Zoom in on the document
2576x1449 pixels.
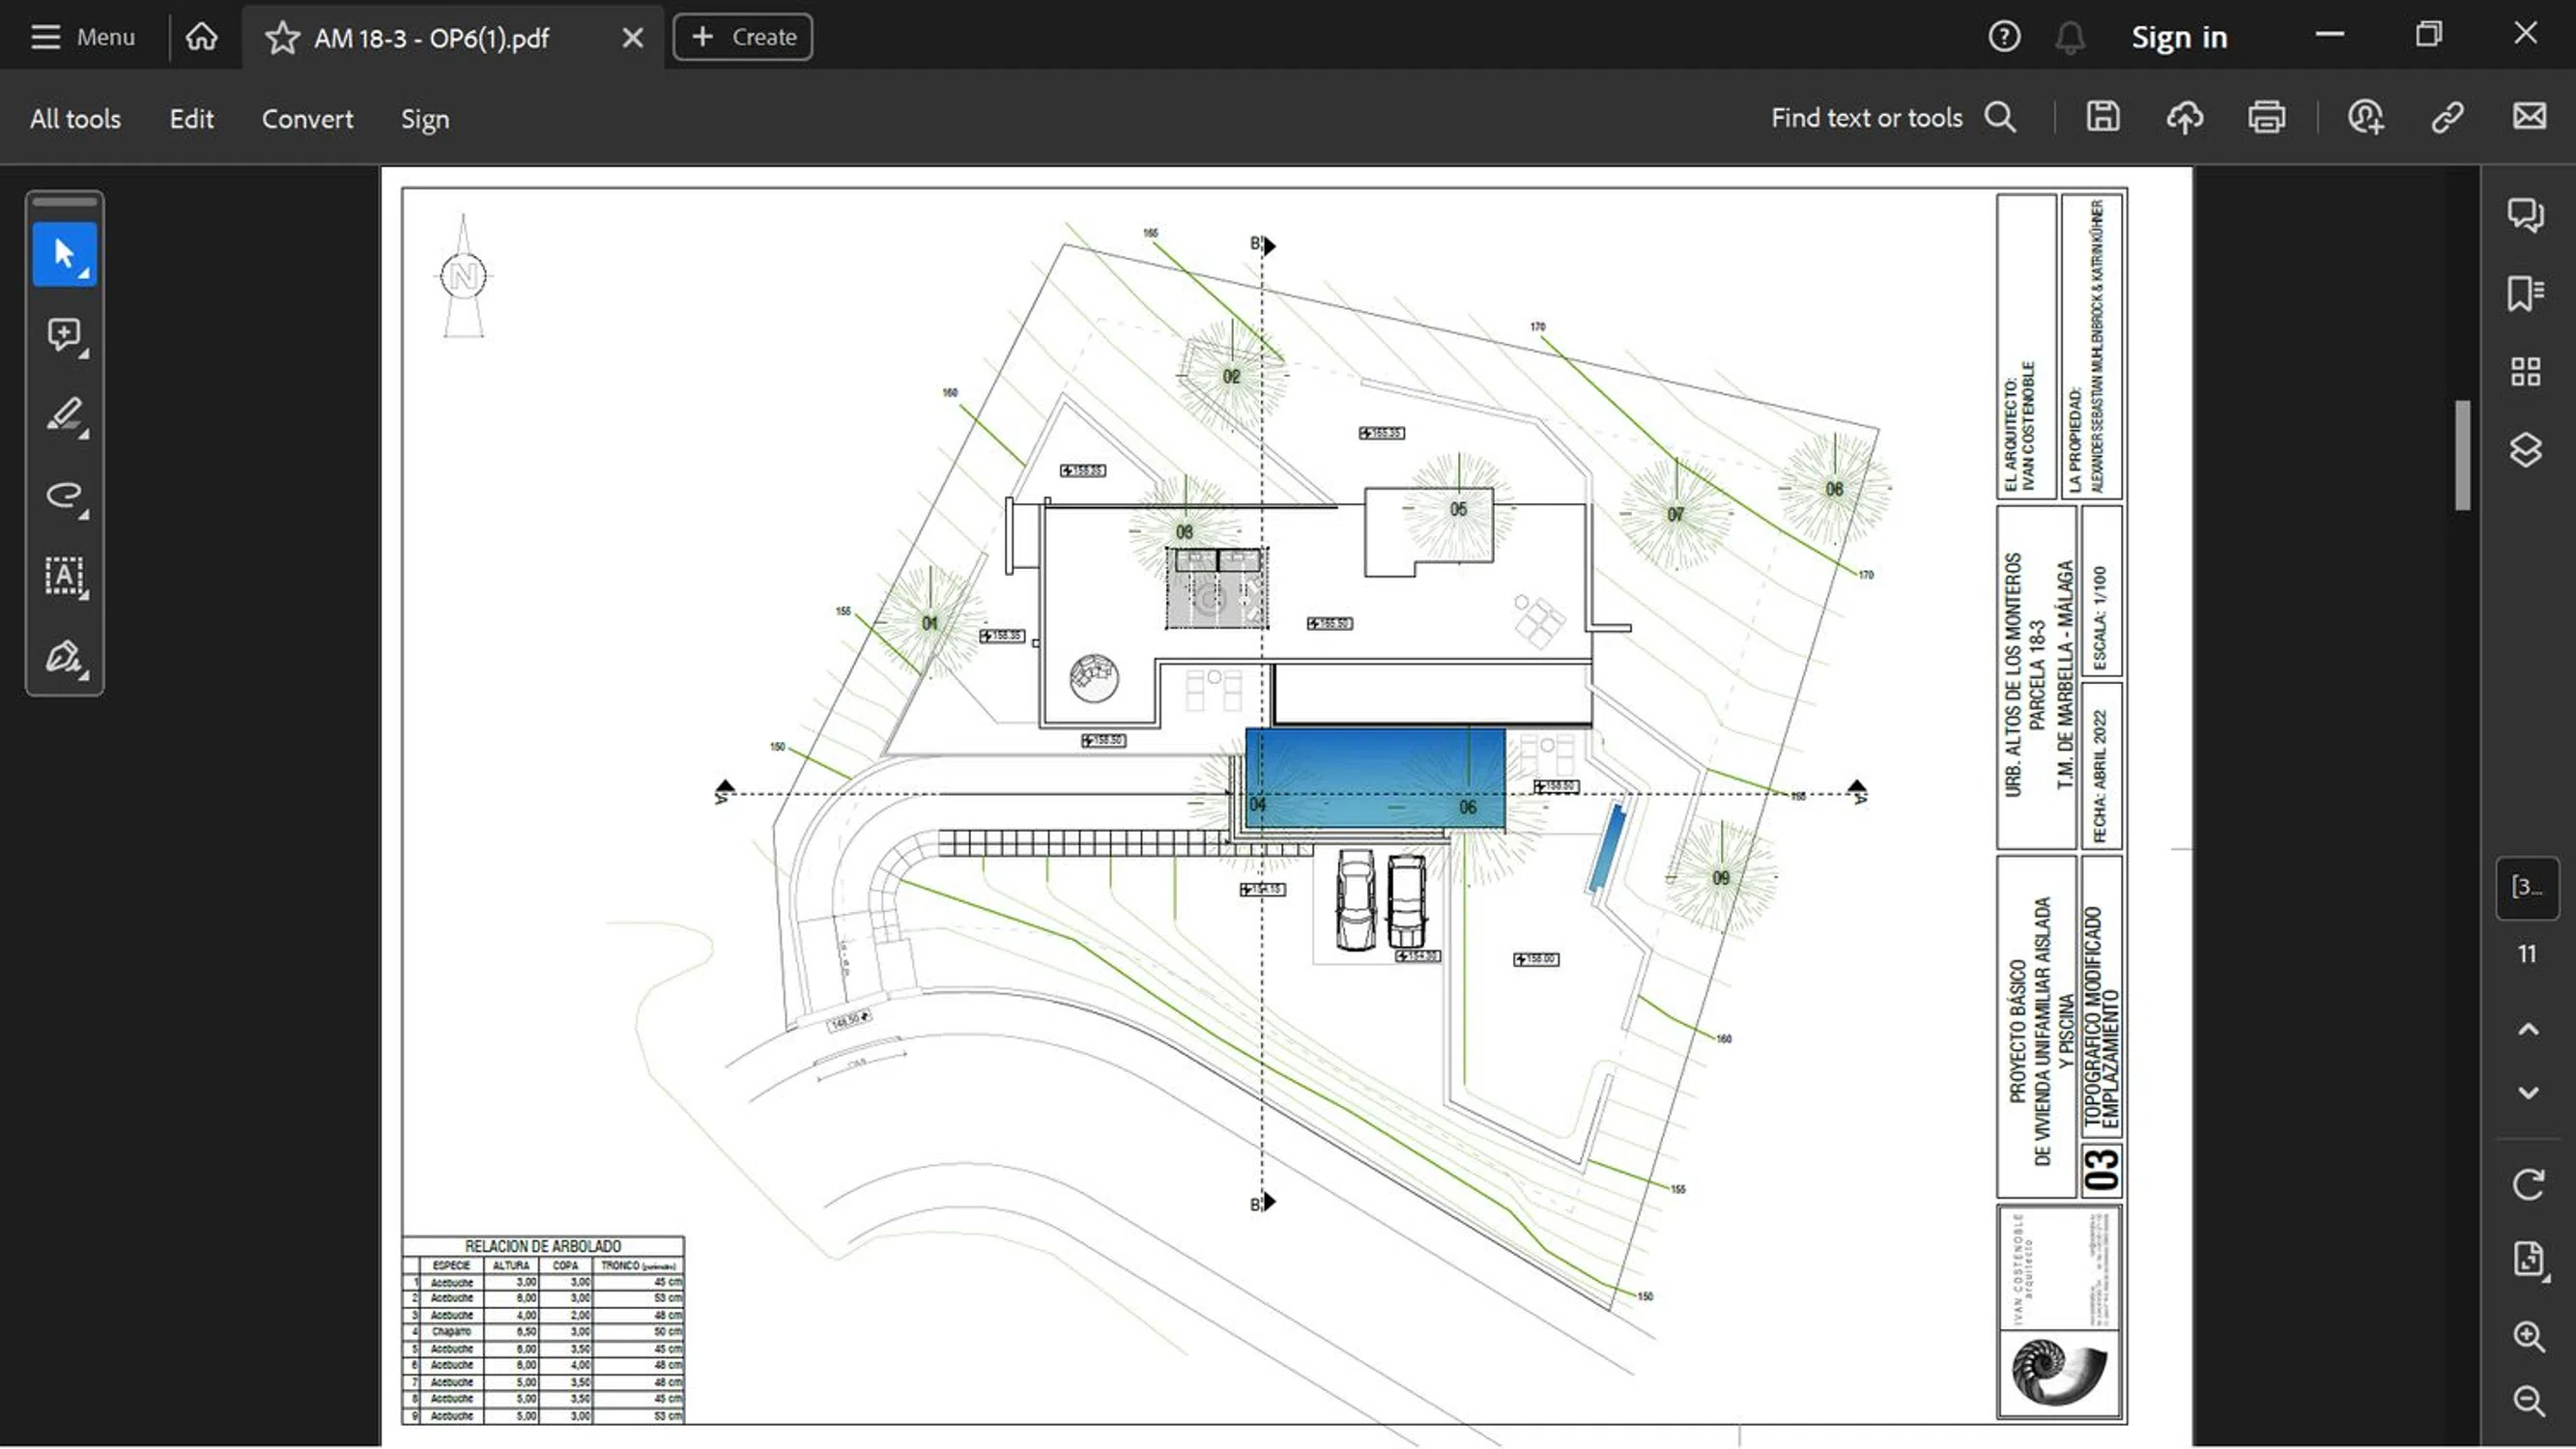point(2528,1337)
